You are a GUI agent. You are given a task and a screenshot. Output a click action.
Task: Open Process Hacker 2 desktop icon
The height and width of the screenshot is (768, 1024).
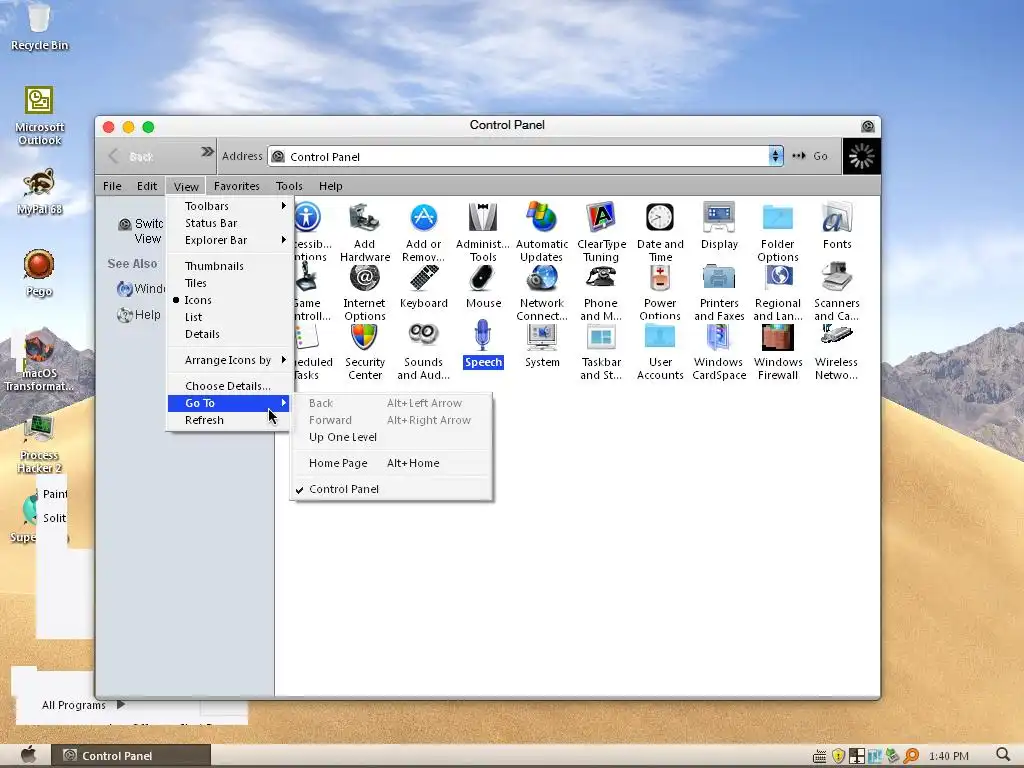[x=39, y=444]
